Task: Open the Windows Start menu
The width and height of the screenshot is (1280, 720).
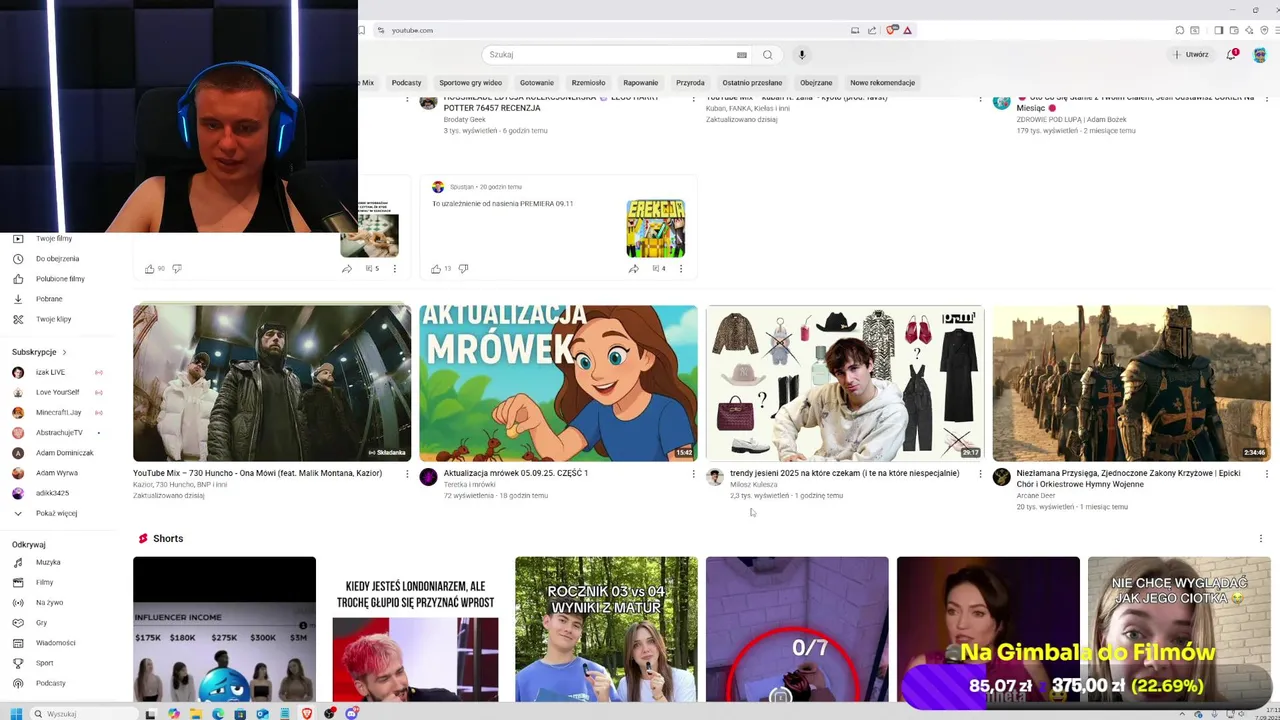Action: [16, 713]
